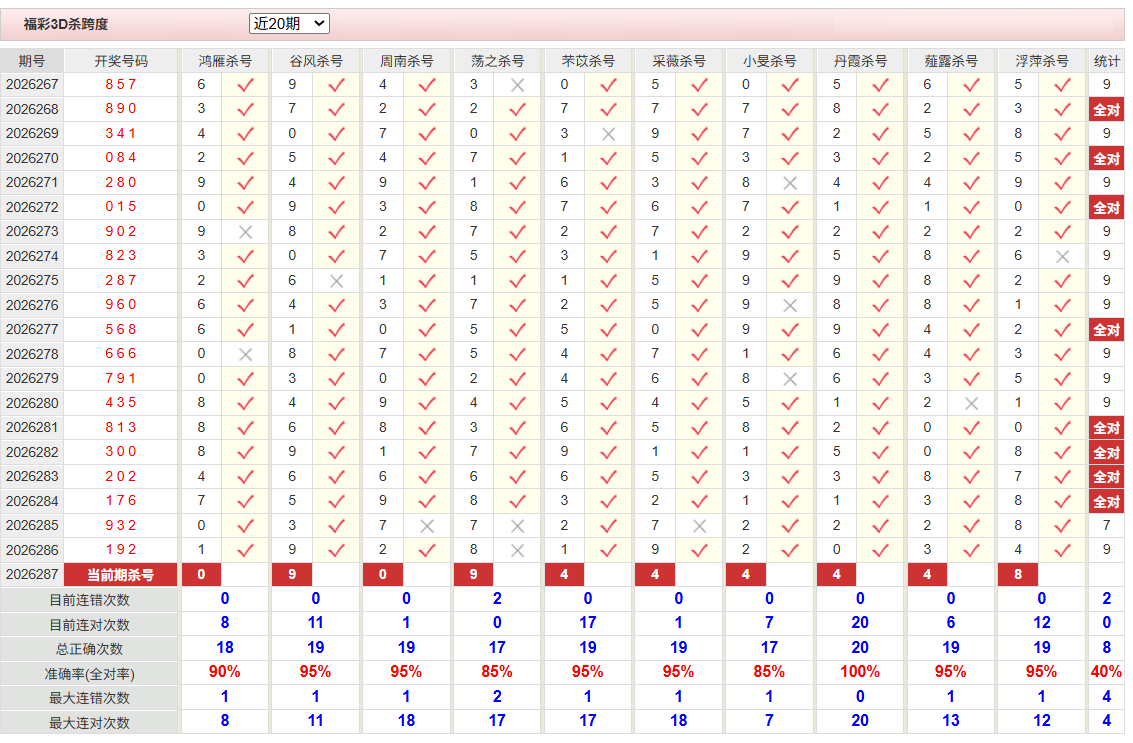Click the issue number 2026280
Image resolution: width=1133 pixels, height=743 pixels.
point(32,403)
